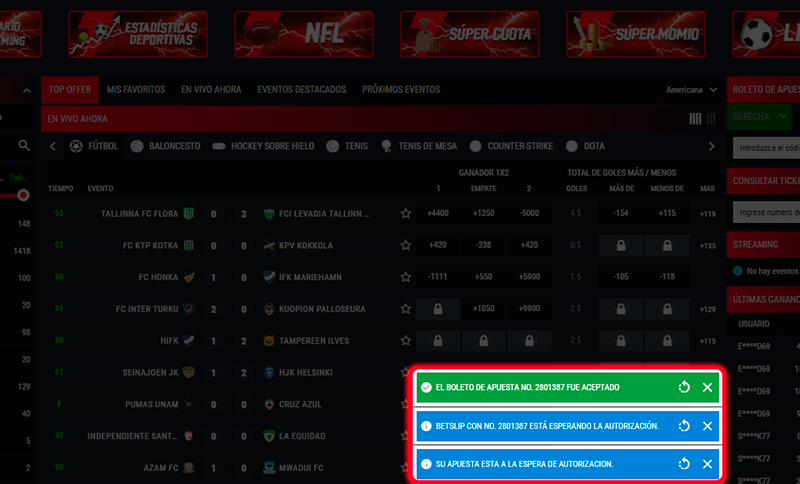The width and height of the screenshot is (800, 484).
Task: Close the 'Betslip con no. 2801387' notification
Action: tap(707, 426)
